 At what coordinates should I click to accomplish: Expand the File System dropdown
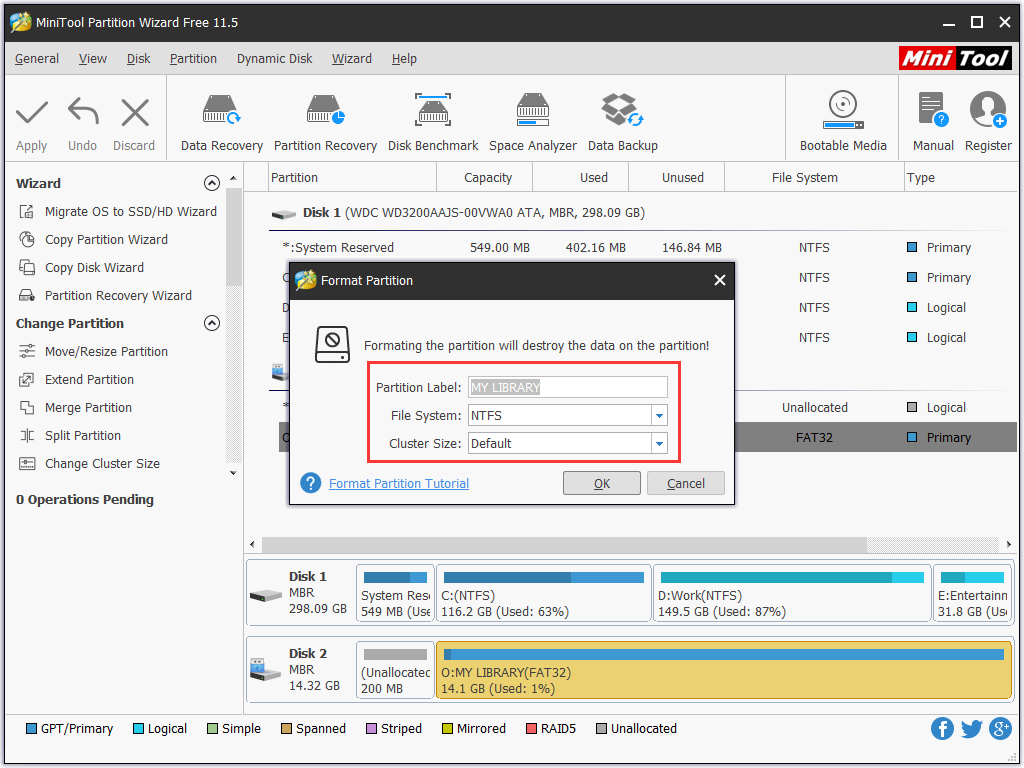pyautogui.click(x=659, y=415)
